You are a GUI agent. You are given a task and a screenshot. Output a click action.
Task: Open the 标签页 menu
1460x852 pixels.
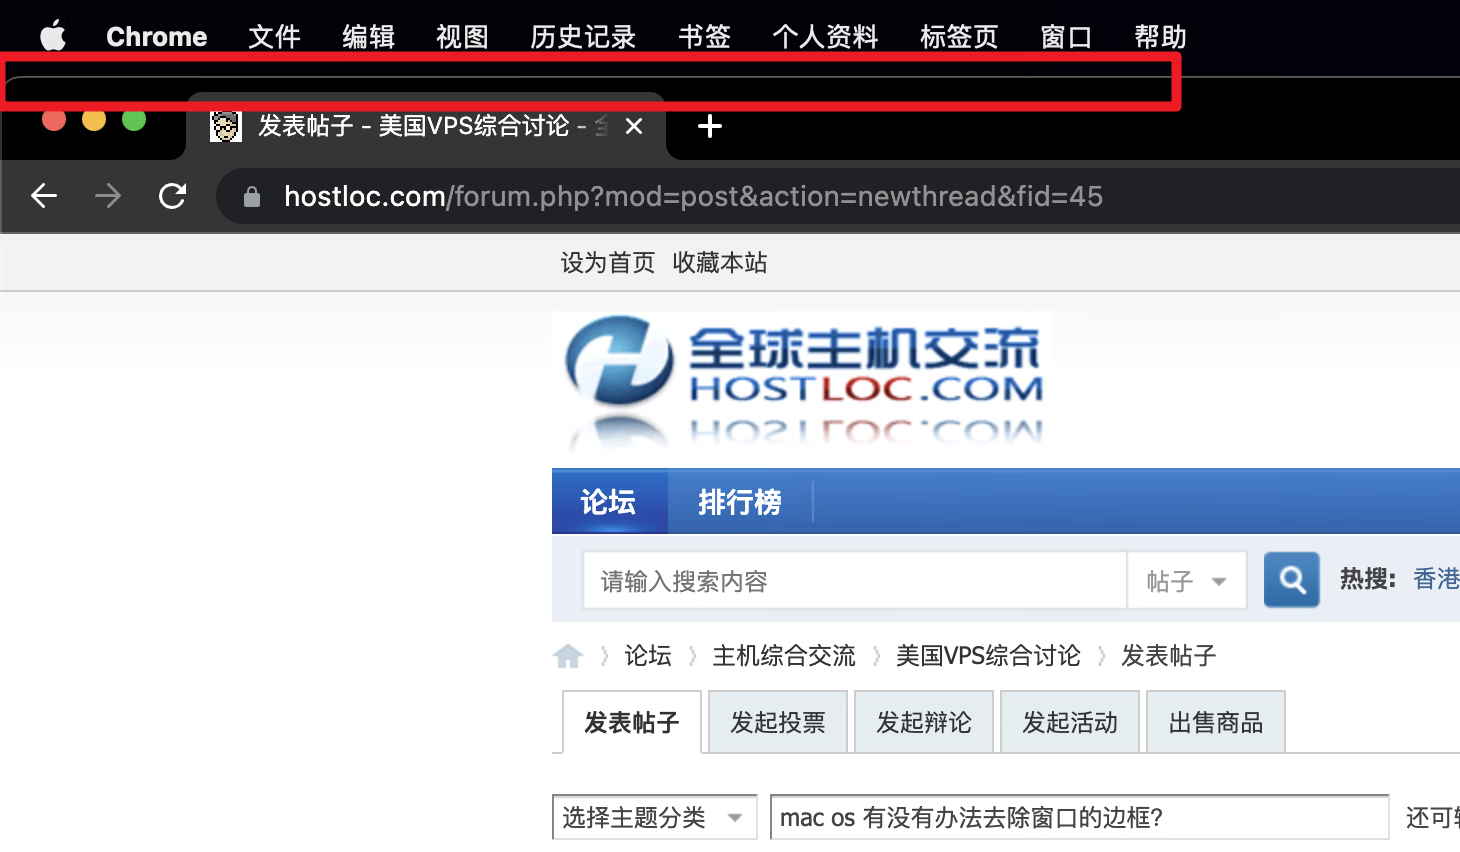click(x=959, y=37)
